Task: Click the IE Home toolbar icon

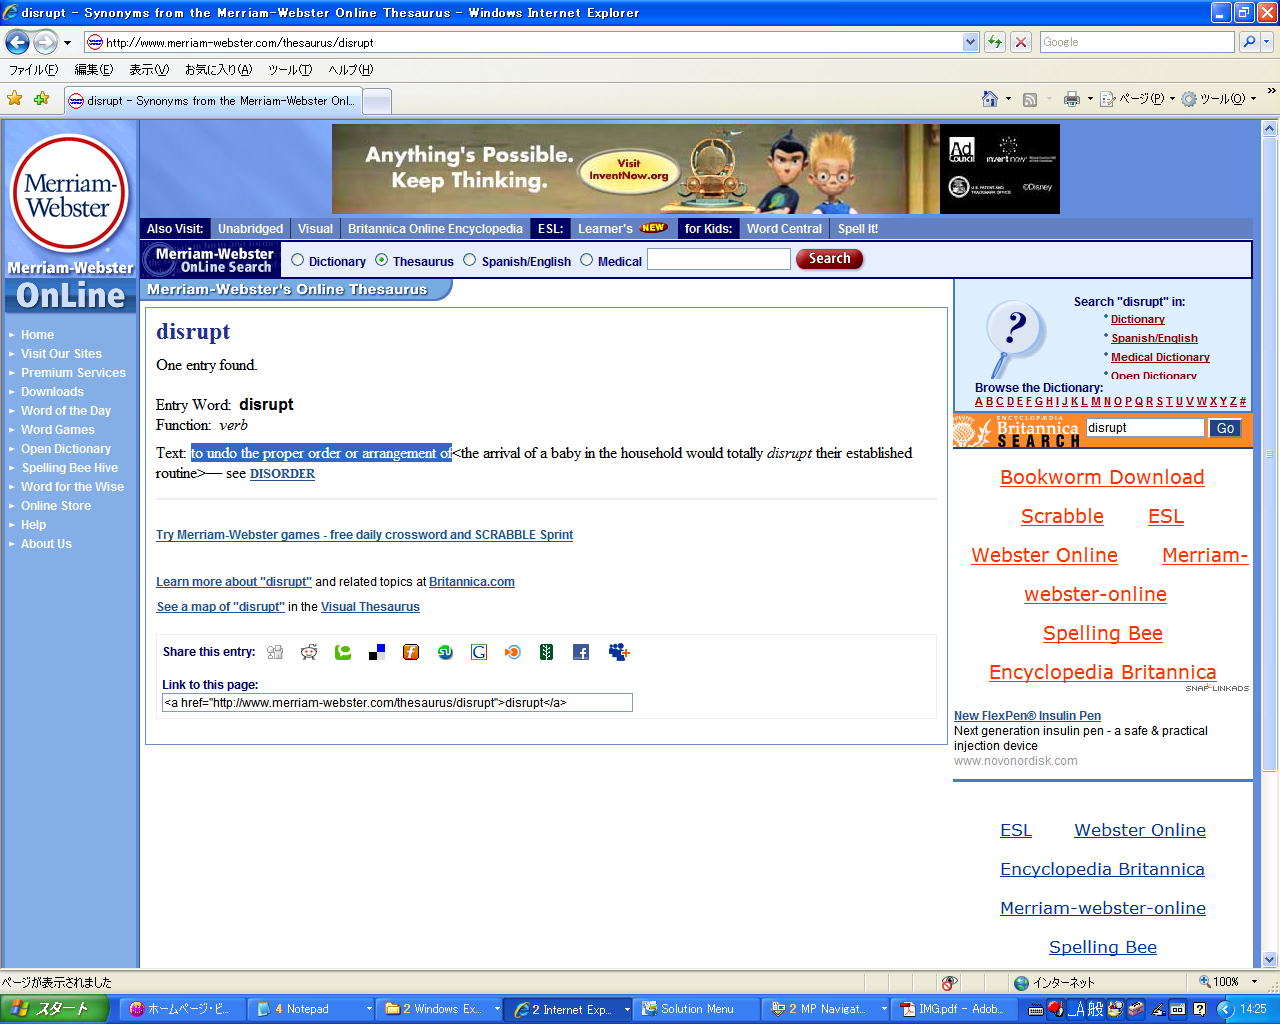Action: (990, 99)
